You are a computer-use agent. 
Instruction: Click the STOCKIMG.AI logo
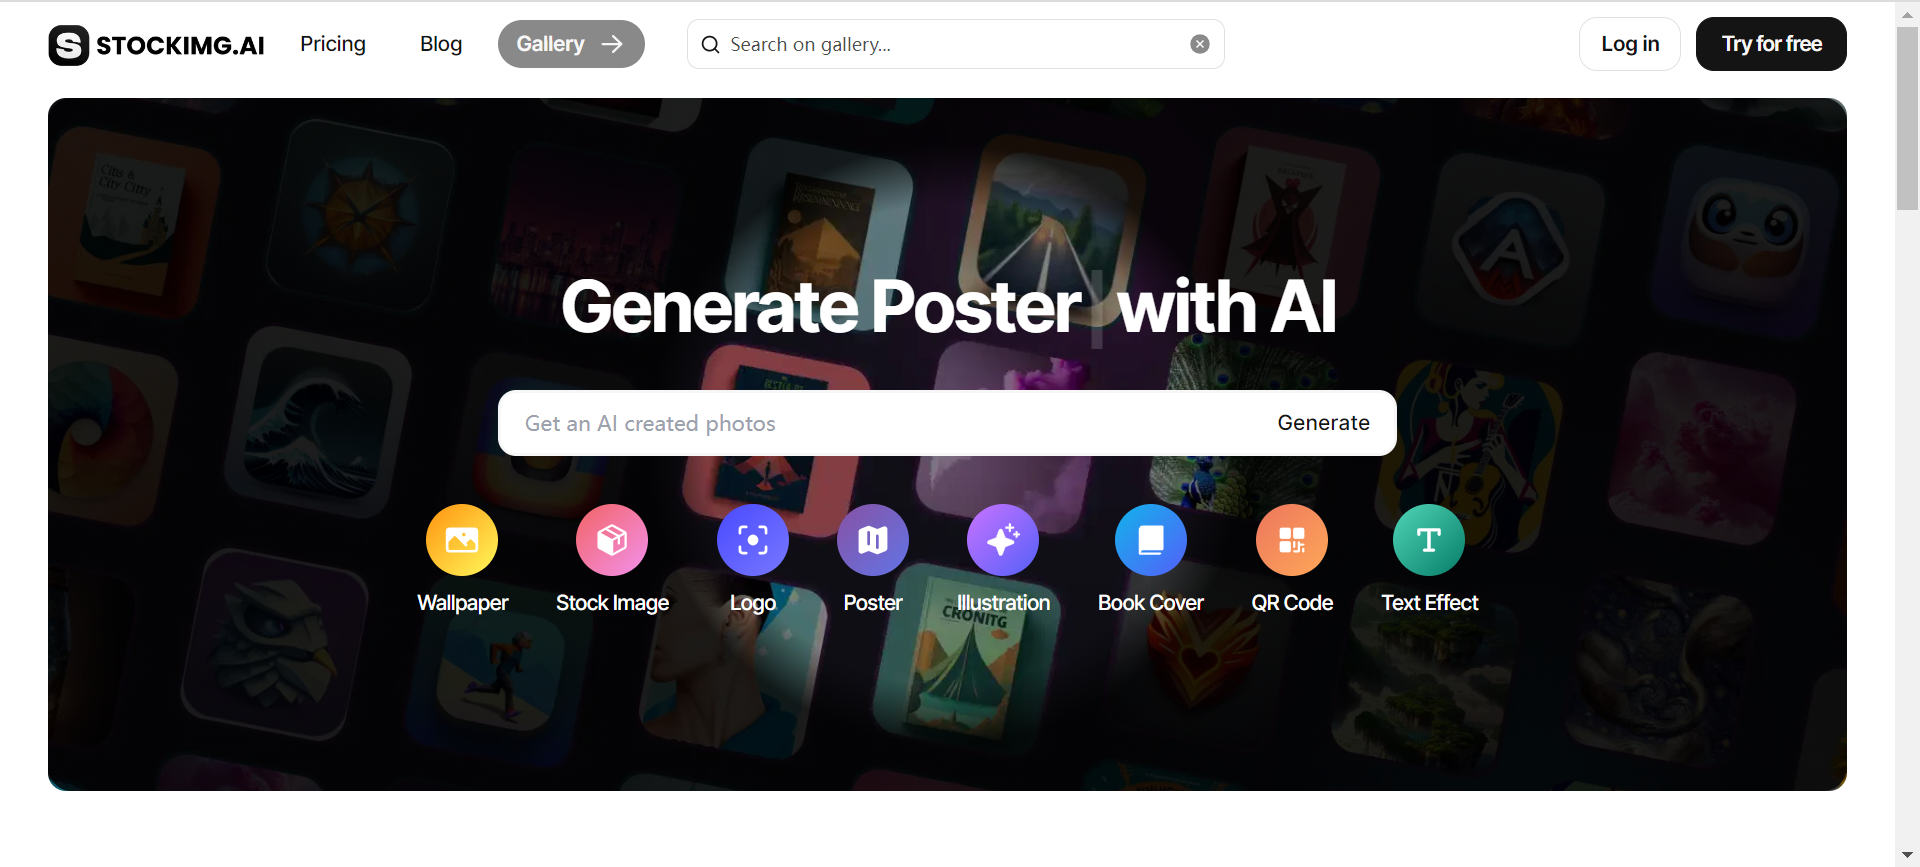(156, 45)
